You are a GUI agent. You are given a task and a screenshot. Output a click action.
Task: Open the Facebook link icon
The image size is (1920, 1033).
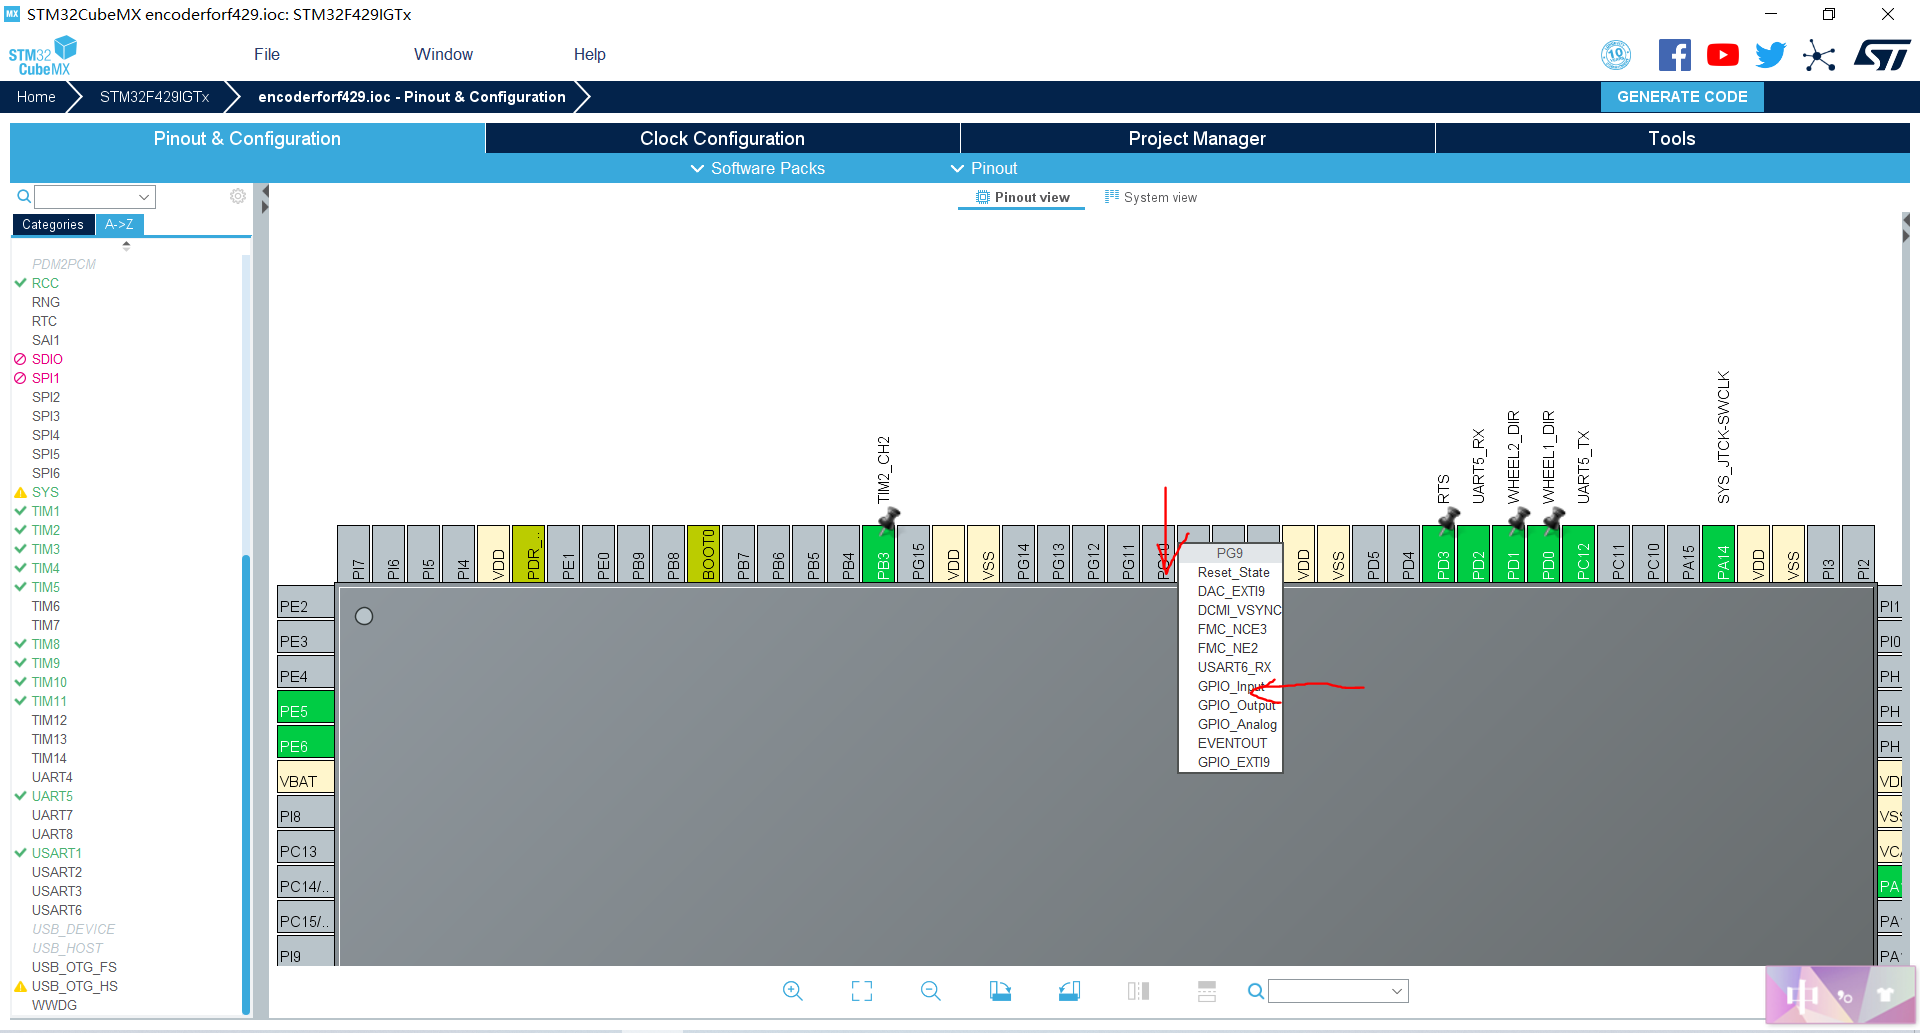(1674, 55)
